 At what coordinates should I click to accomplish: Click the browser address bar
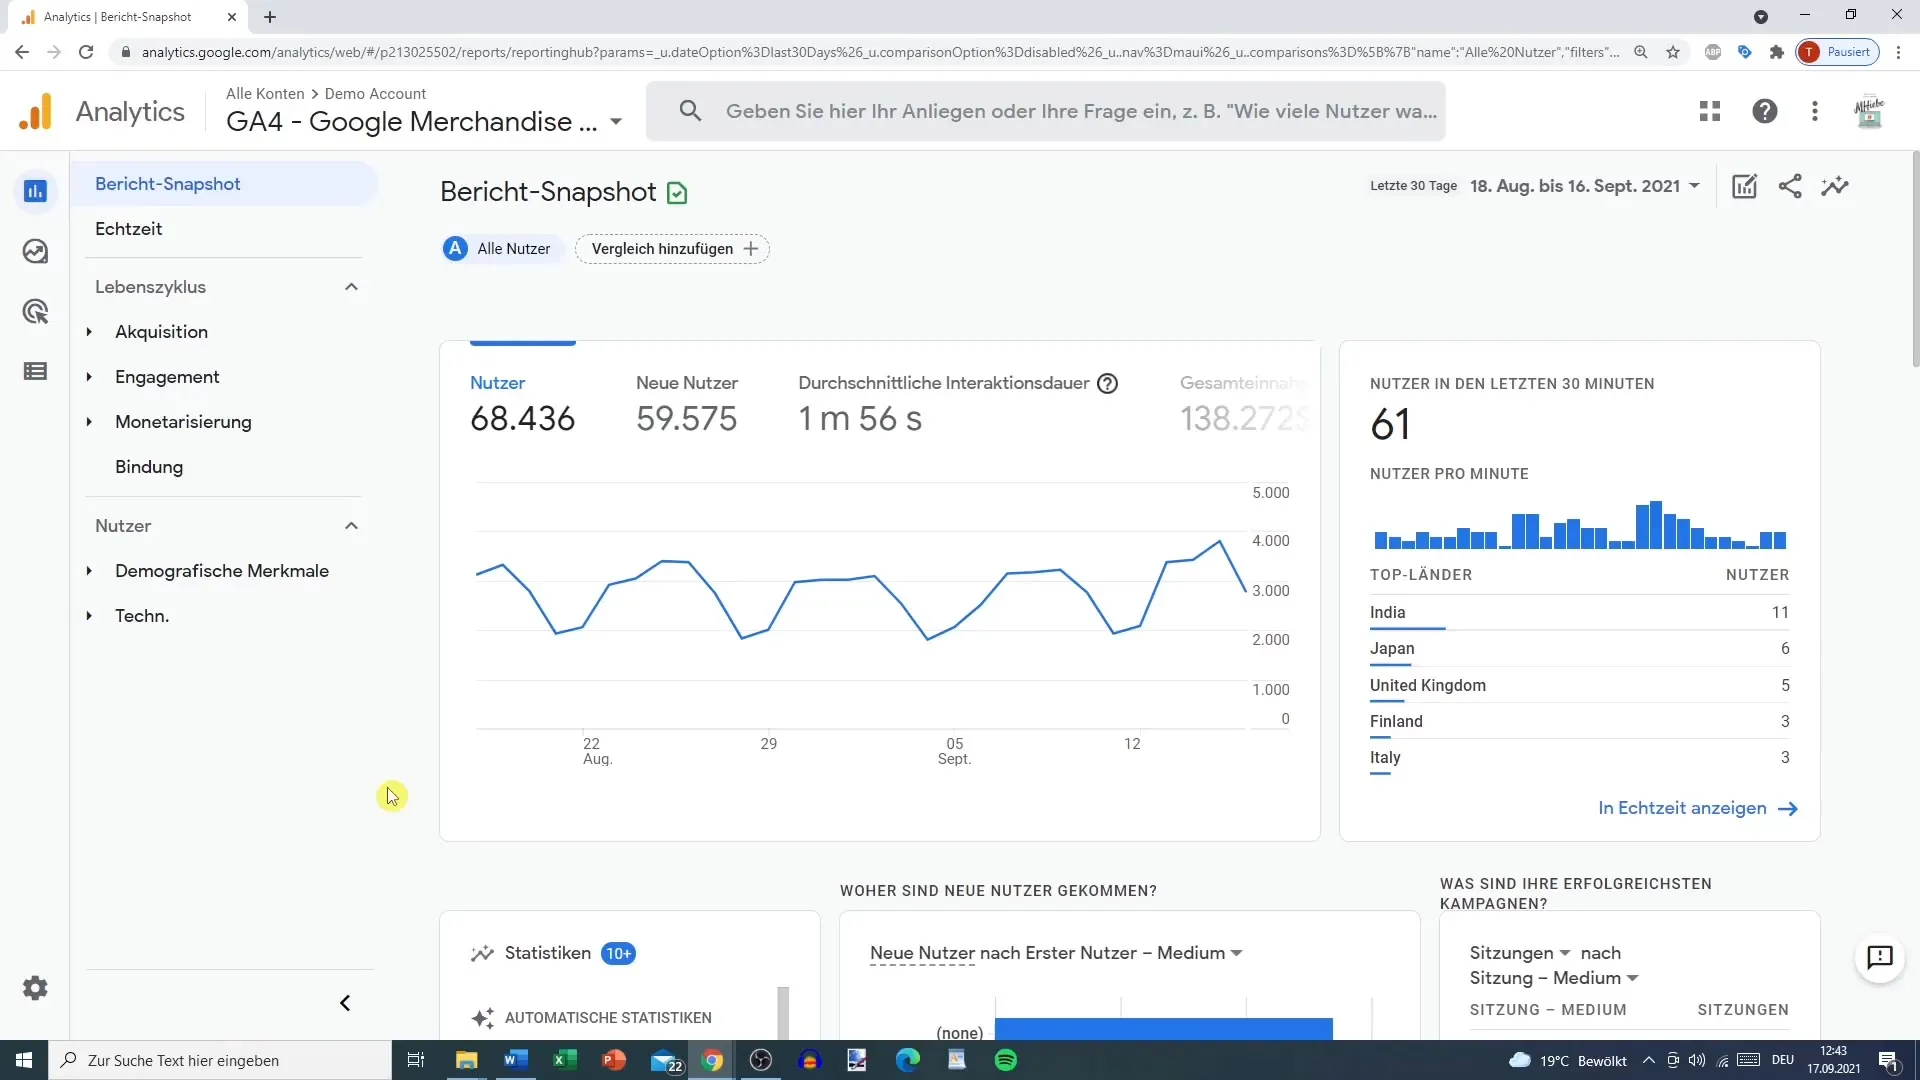pyautogui.click(x=880, y=52)
